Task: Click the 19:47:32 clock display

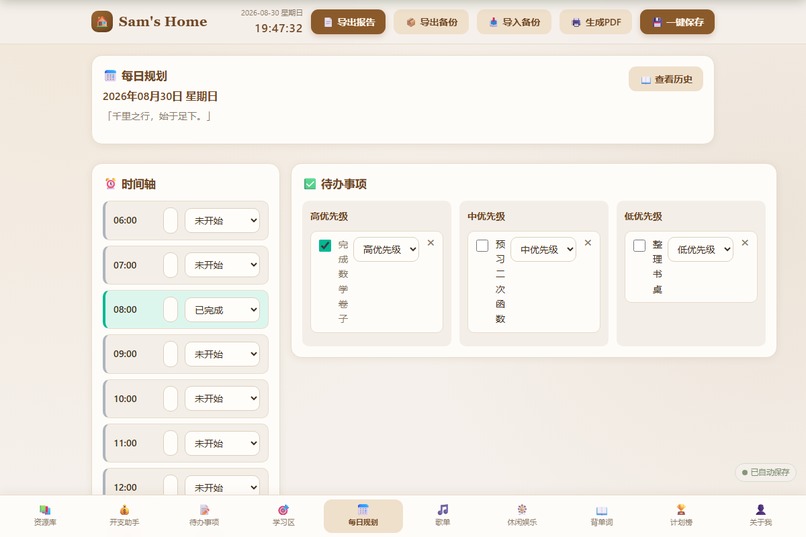Action: (x=279, y=28)
